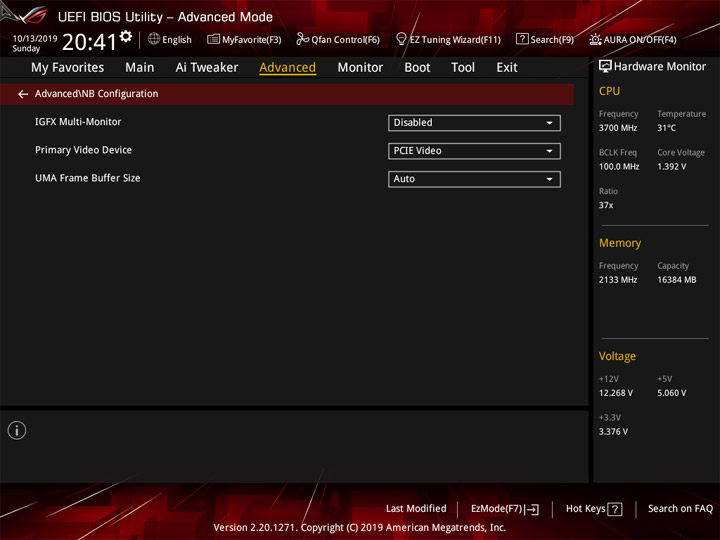Open MyFavorite(F3) list icon
The width and height of the screenshot is (720, 540).
tap(213, 39)
